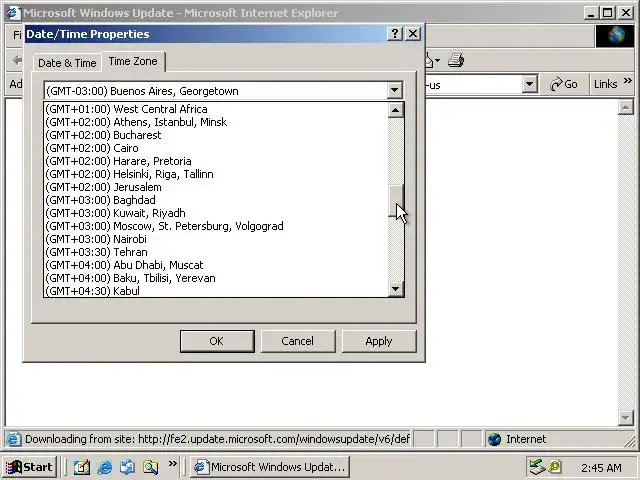
Task: Select (GMT+02:00) Helsinki, Riga, Tallinn
Action: [216, 174]
